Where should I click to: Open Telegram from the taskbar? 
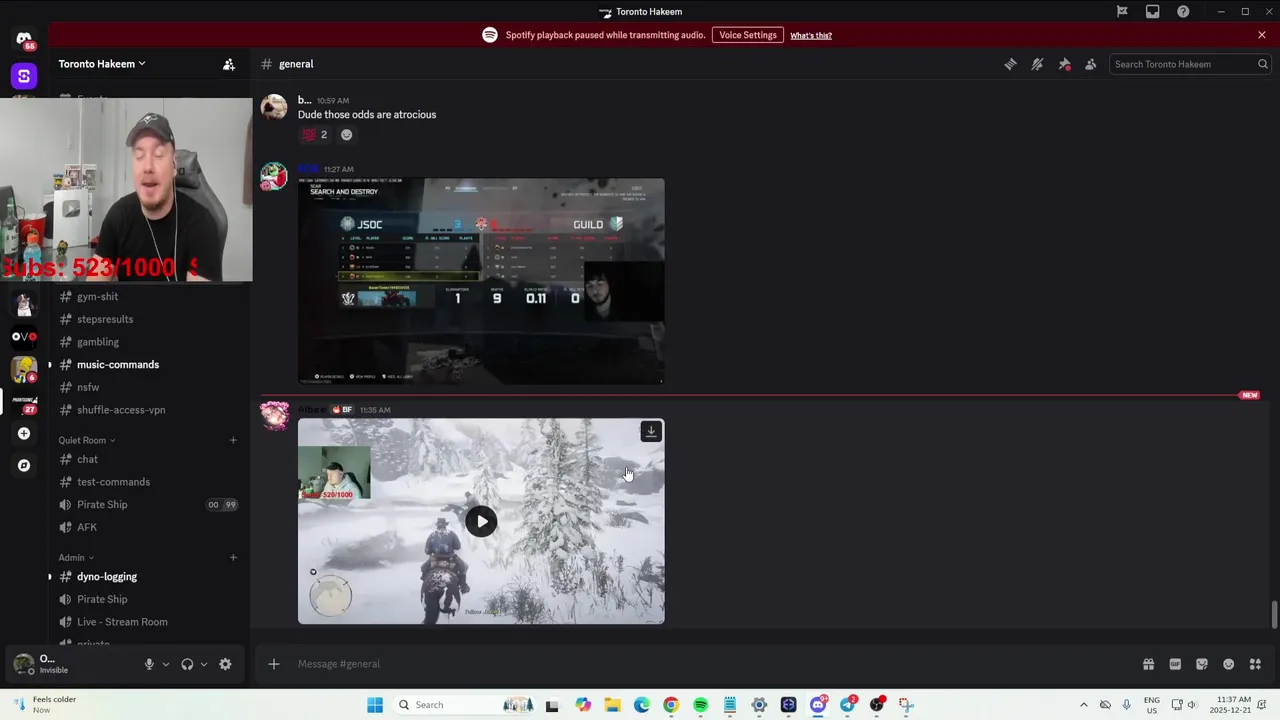pyautogui.click(x=847, y=705)
